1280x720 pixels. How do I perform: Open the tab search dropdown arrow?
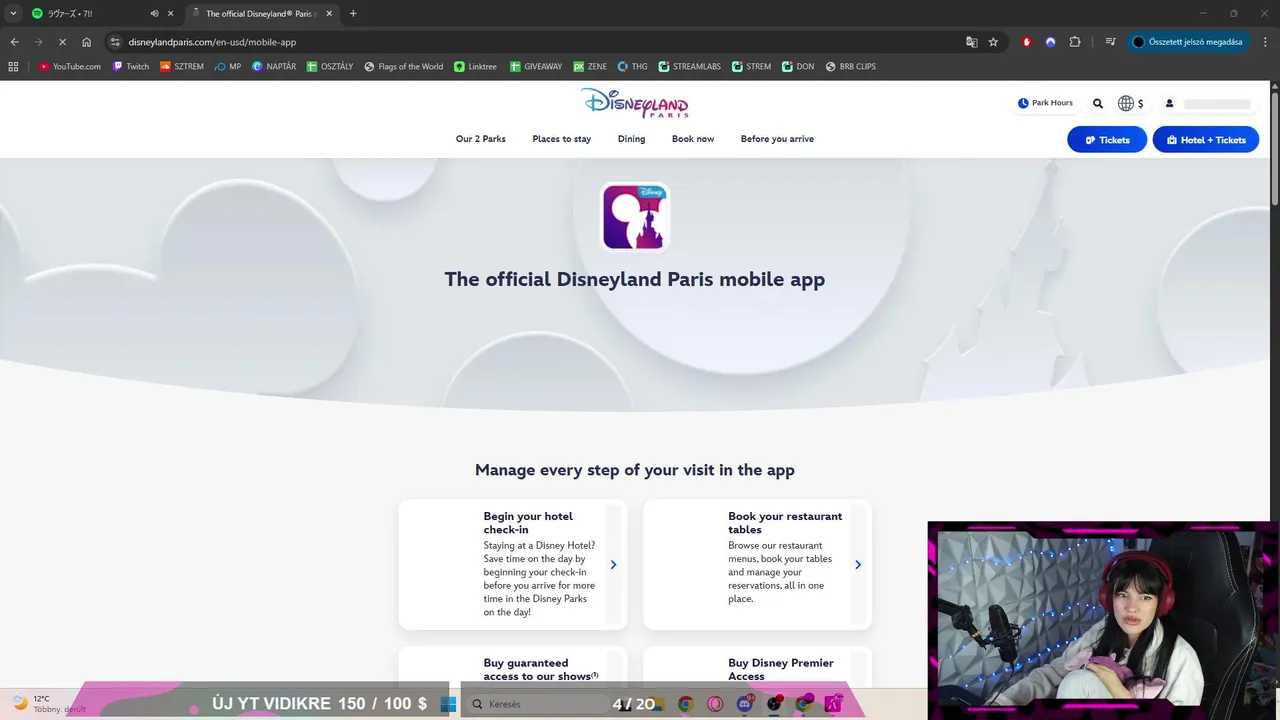(13, 13)
